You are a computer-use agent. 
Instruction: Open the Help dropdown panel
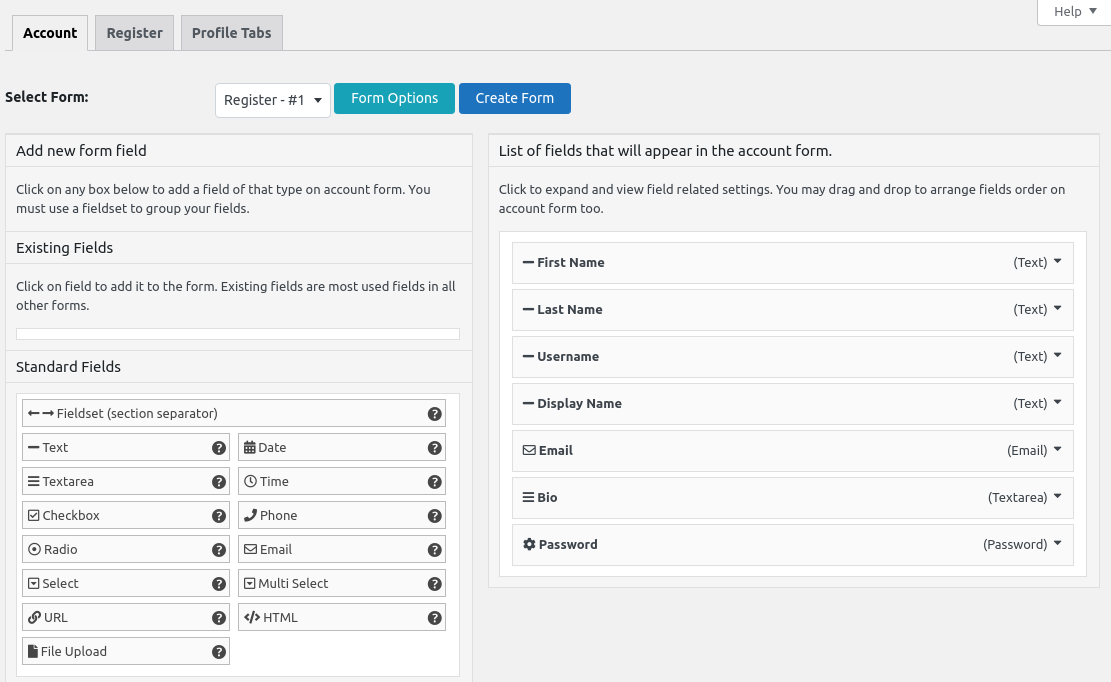[x=1074, y=11]
